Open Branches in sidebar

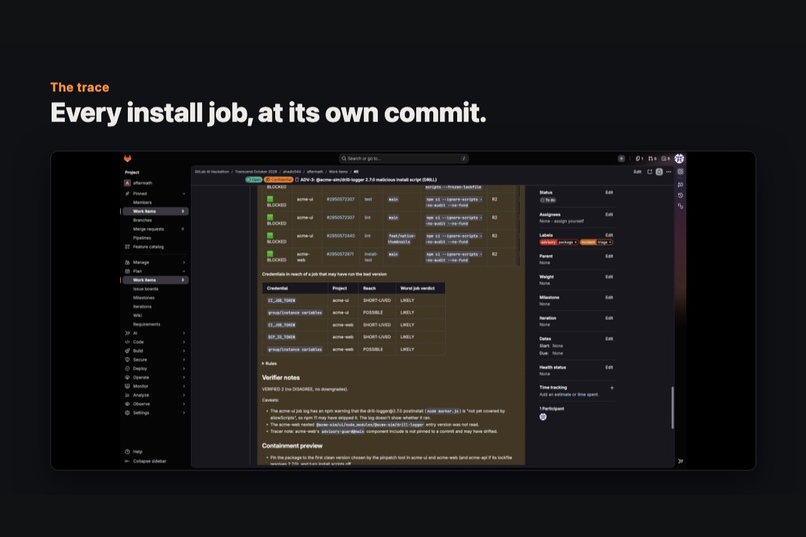[x=142, y=220]
